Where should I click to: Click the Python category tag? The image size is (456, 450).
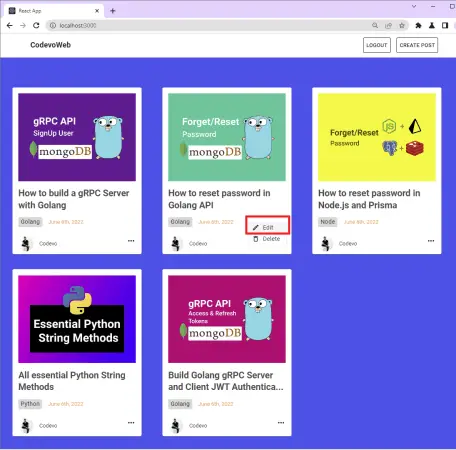[30, 404]
